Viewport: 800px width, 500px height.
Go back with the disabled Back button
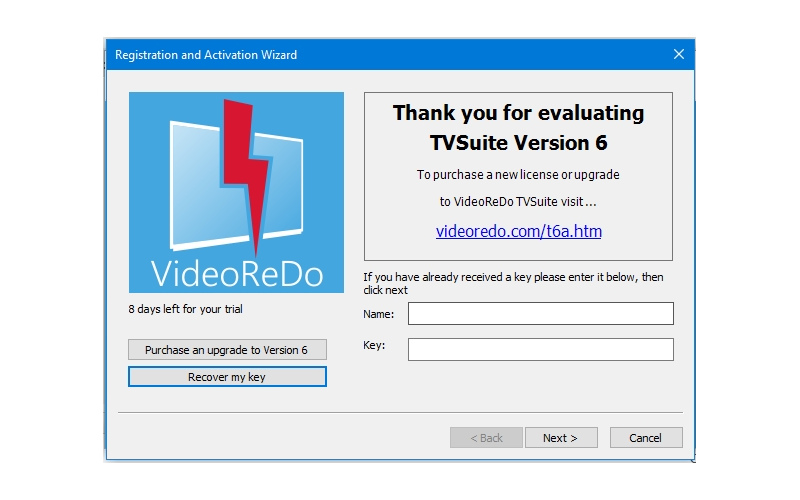tap(486, 438)
